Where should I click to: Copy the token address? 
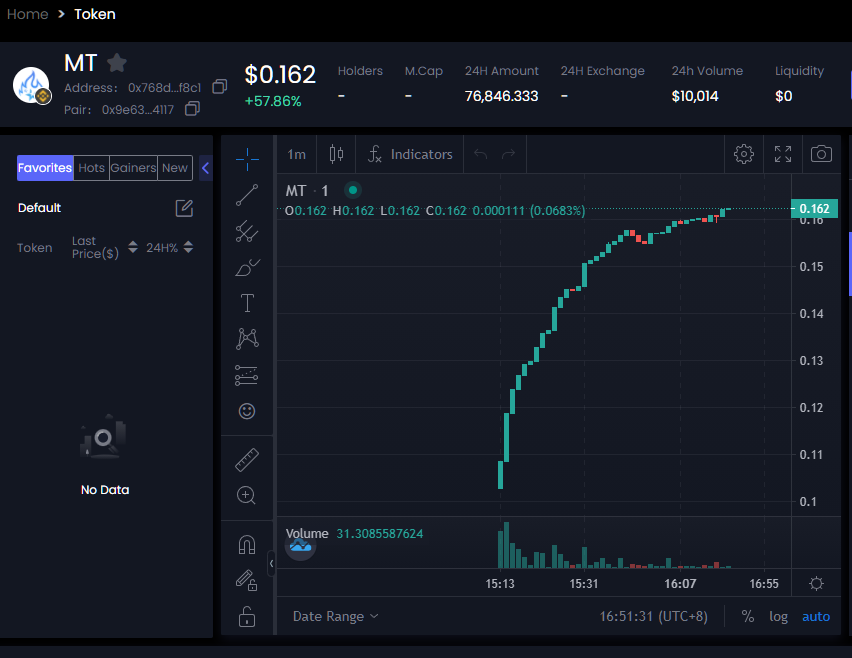[x=220, y=87]
